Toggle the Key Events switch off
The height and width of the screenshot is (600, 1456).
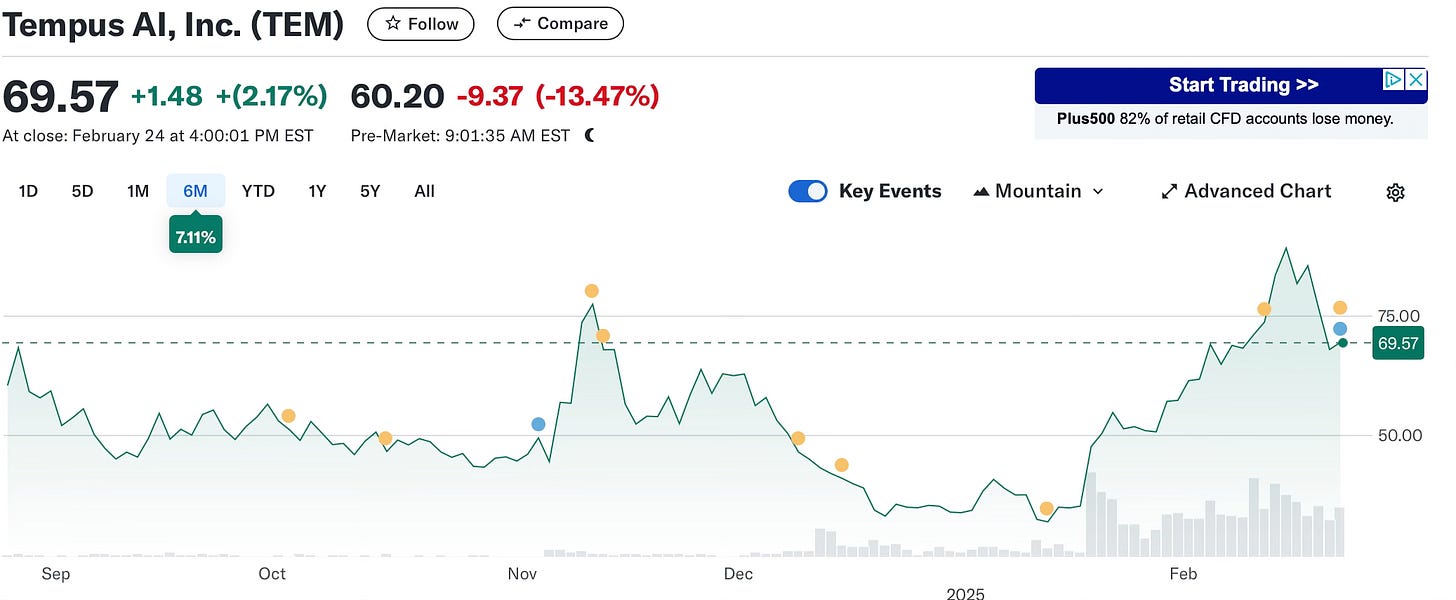(x=808, y=191)
